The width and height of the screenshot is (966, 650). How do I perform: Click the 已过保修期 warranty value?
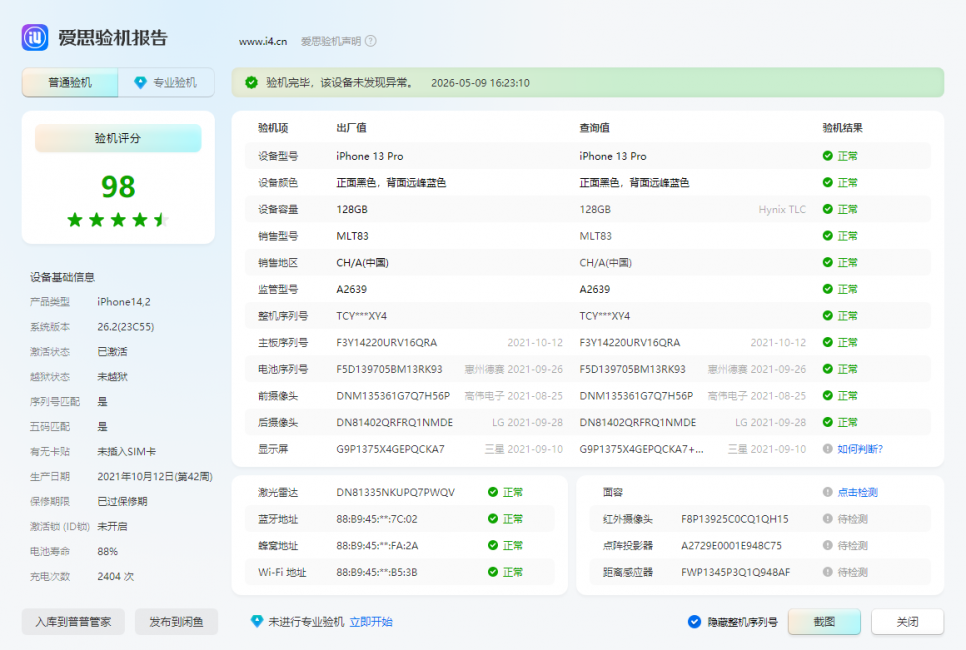pos(122,502)
